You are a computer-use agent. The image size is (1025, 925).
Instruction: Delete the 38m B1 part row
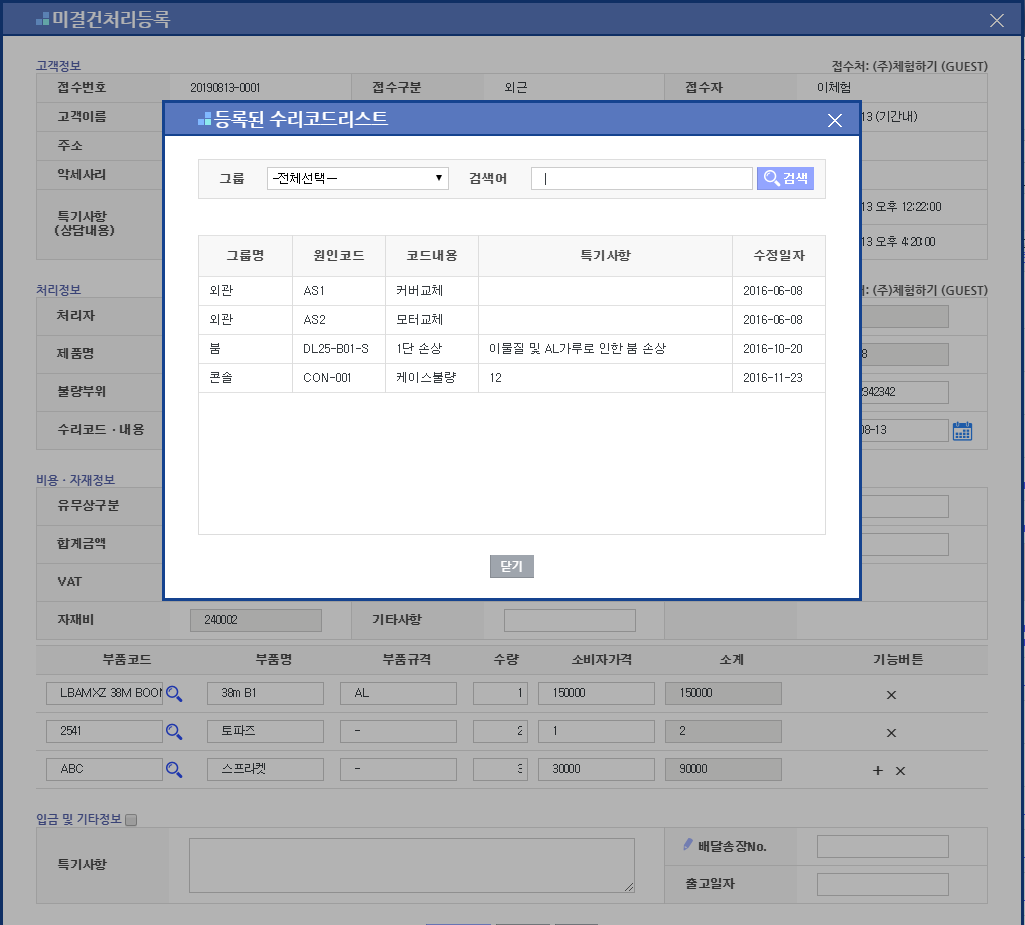pyautogui.click(x=891, y=695)
